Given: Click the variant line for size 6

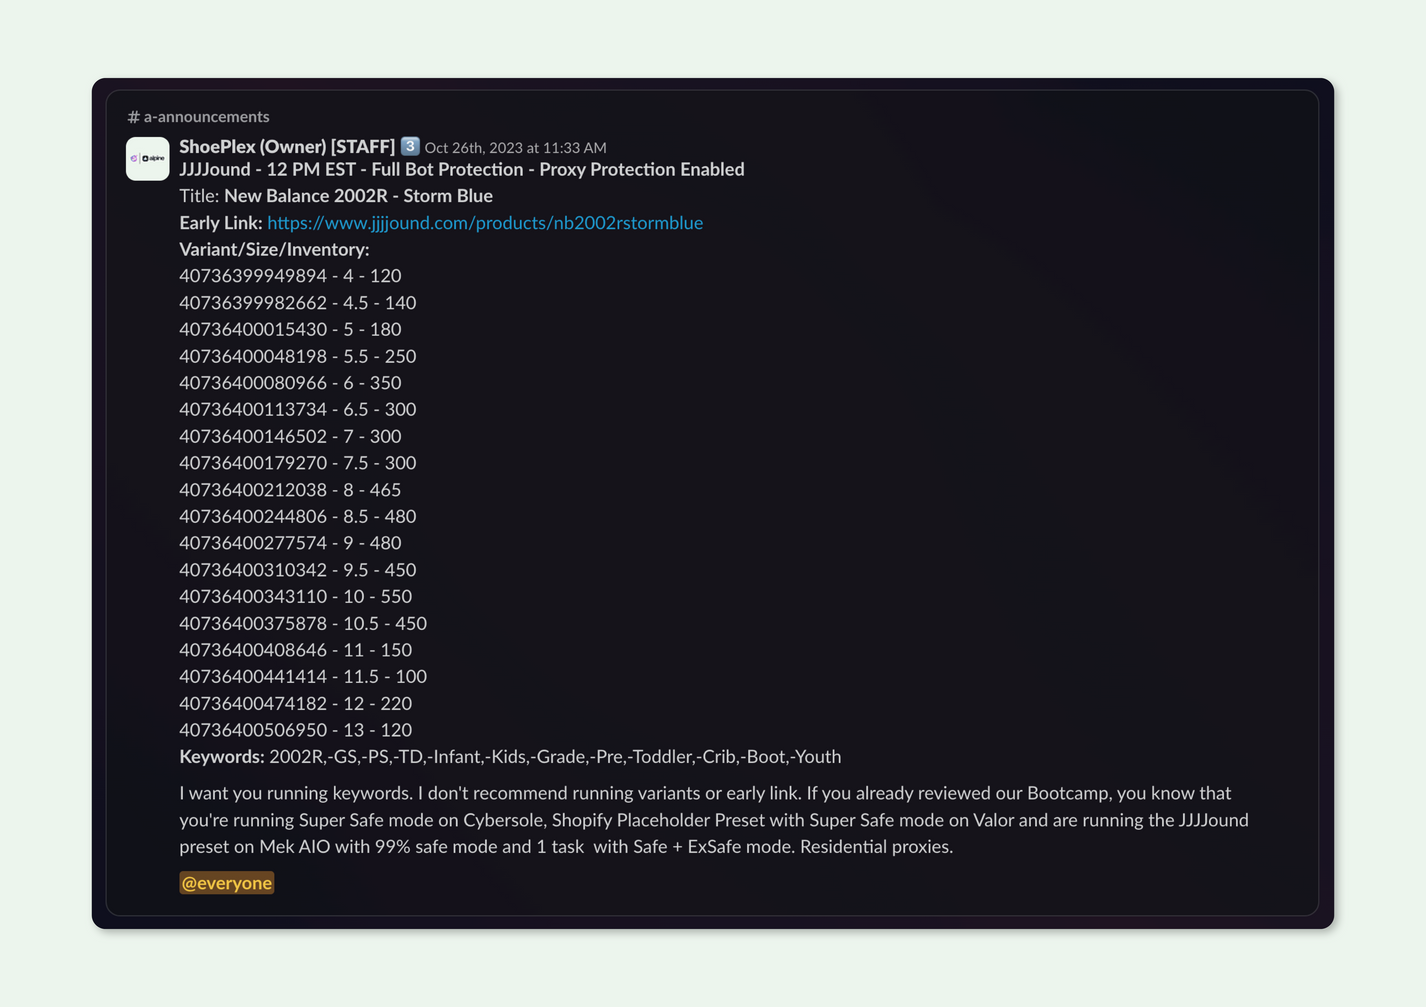Looking at the screenshot, I should [290, 383].
